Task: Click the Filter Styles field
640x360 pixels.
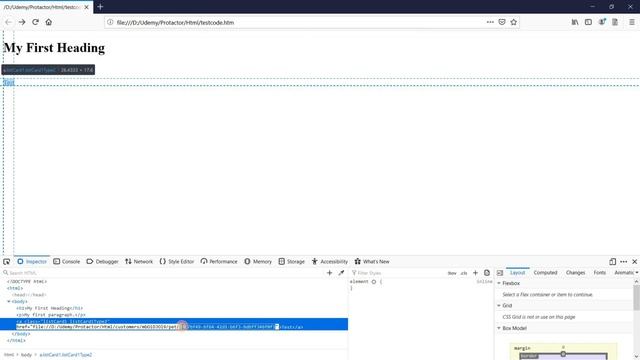Action: tap(398, 273)
